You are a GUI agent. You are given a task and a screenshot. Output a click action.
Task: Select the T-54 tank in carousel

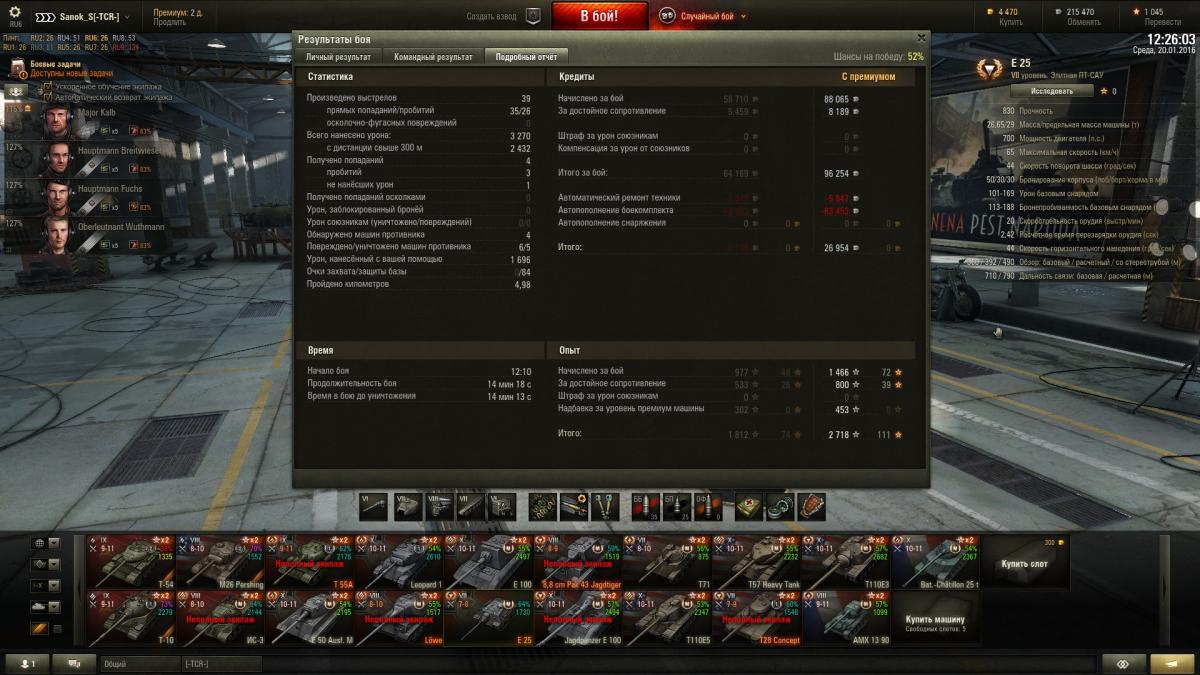(130, 562)
